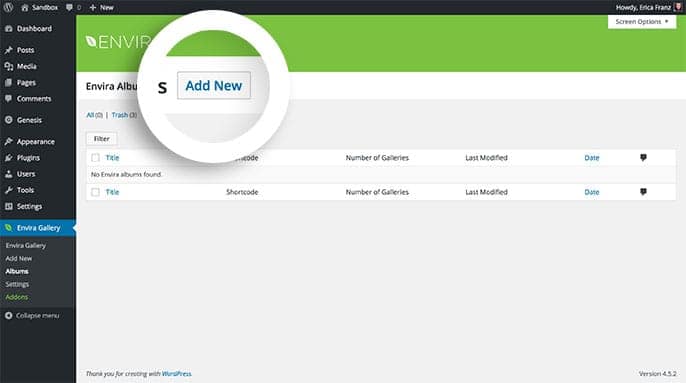Screen dimensions: 686x383
Task: Click the Dashboard gauge icon
Action: click(8, 28)
